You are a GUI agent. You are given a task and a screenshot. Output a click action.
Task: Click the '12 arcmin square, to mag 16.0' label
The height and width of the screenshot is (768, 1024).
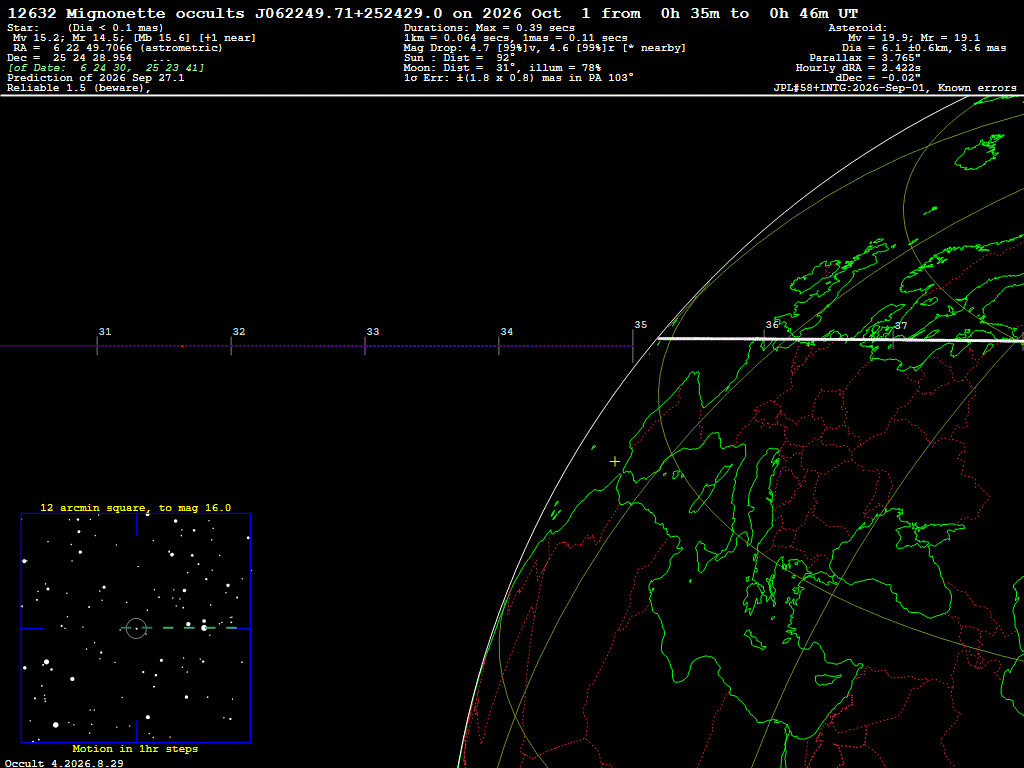(136, 507)
